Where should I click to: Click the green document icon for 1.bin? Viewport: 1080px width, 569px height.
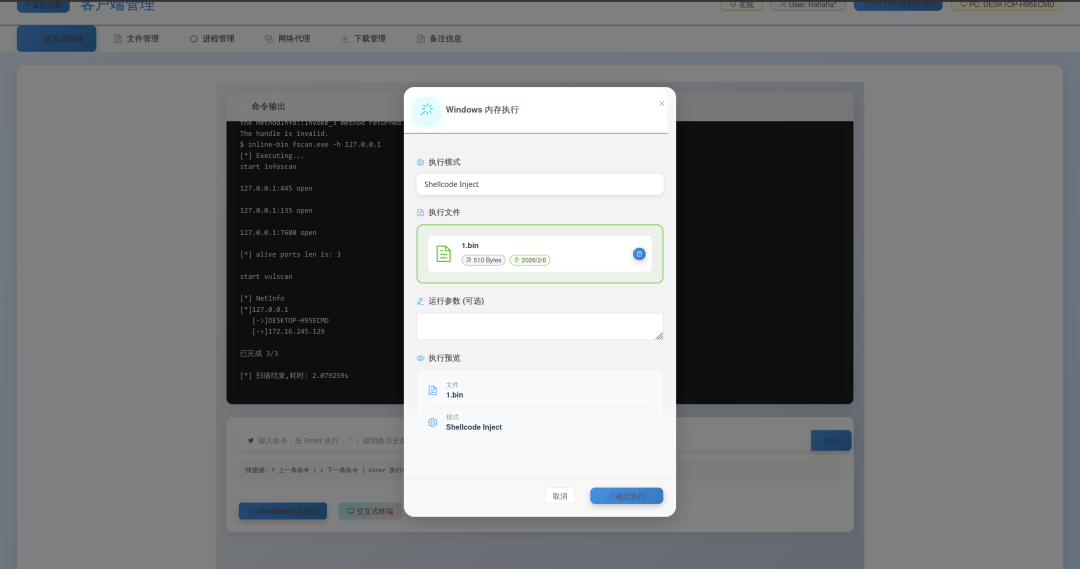(x=444, y=254)
